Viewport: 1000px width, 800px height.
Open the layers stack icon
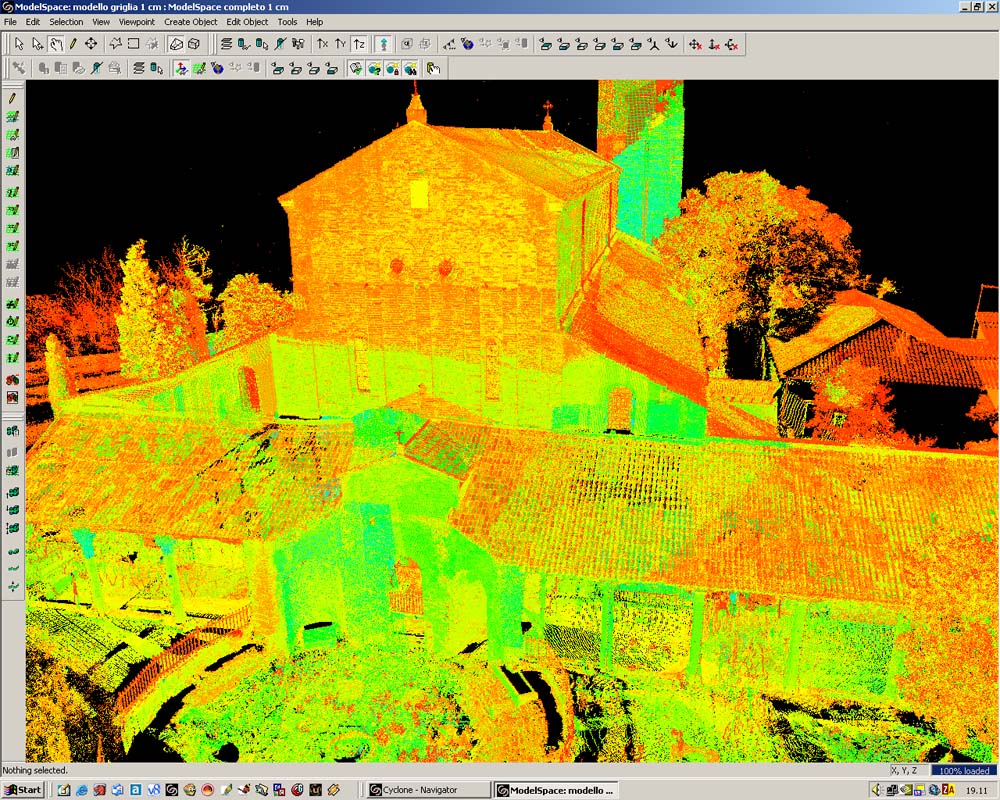coord(226,44)
